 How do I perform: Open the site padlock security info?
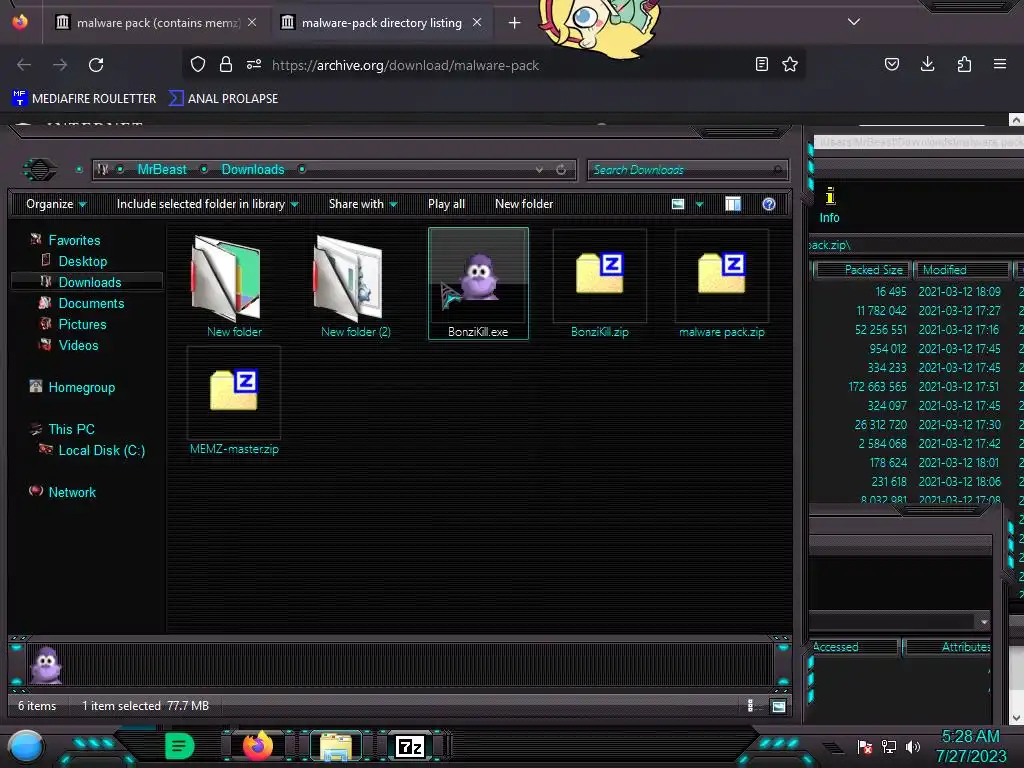[226, 64]
